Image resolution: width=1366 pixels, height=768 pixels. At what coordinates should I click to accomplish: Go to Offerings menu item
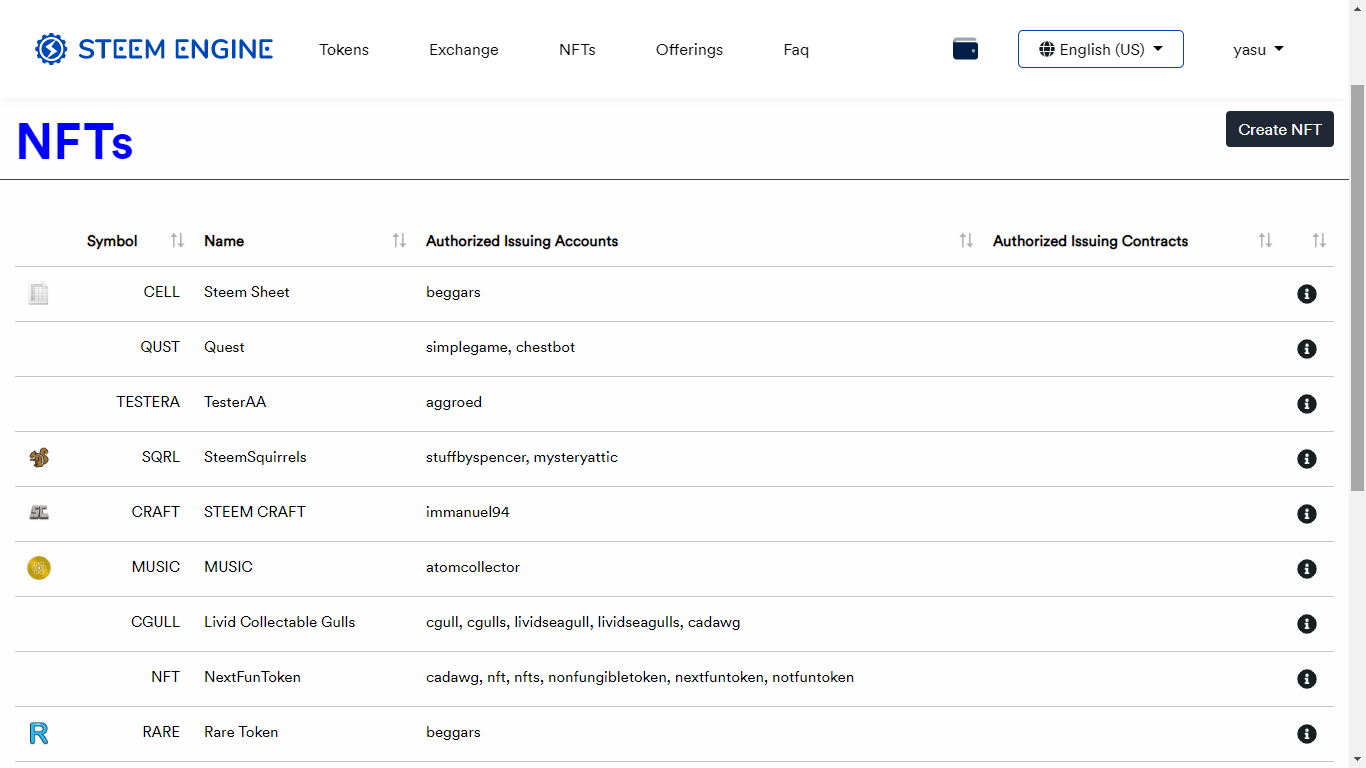pyautogui.click(x=689, y=49)
